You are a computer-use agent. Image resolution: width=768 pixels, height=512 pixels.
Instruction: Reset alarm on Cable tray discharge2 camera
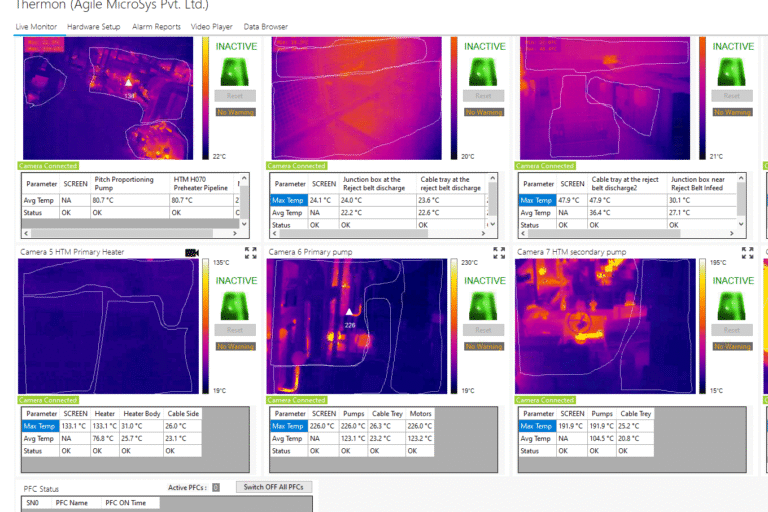pyautogui.click(x=732, y=96)
